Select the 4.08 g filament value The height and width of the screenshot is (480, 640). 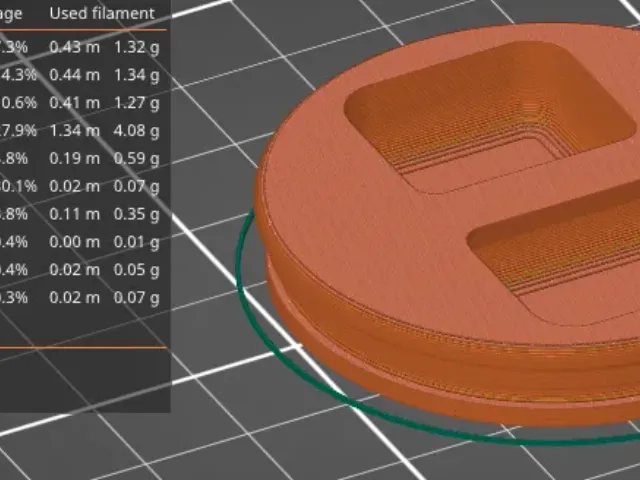pyautogui.click(x=136, y=131)
